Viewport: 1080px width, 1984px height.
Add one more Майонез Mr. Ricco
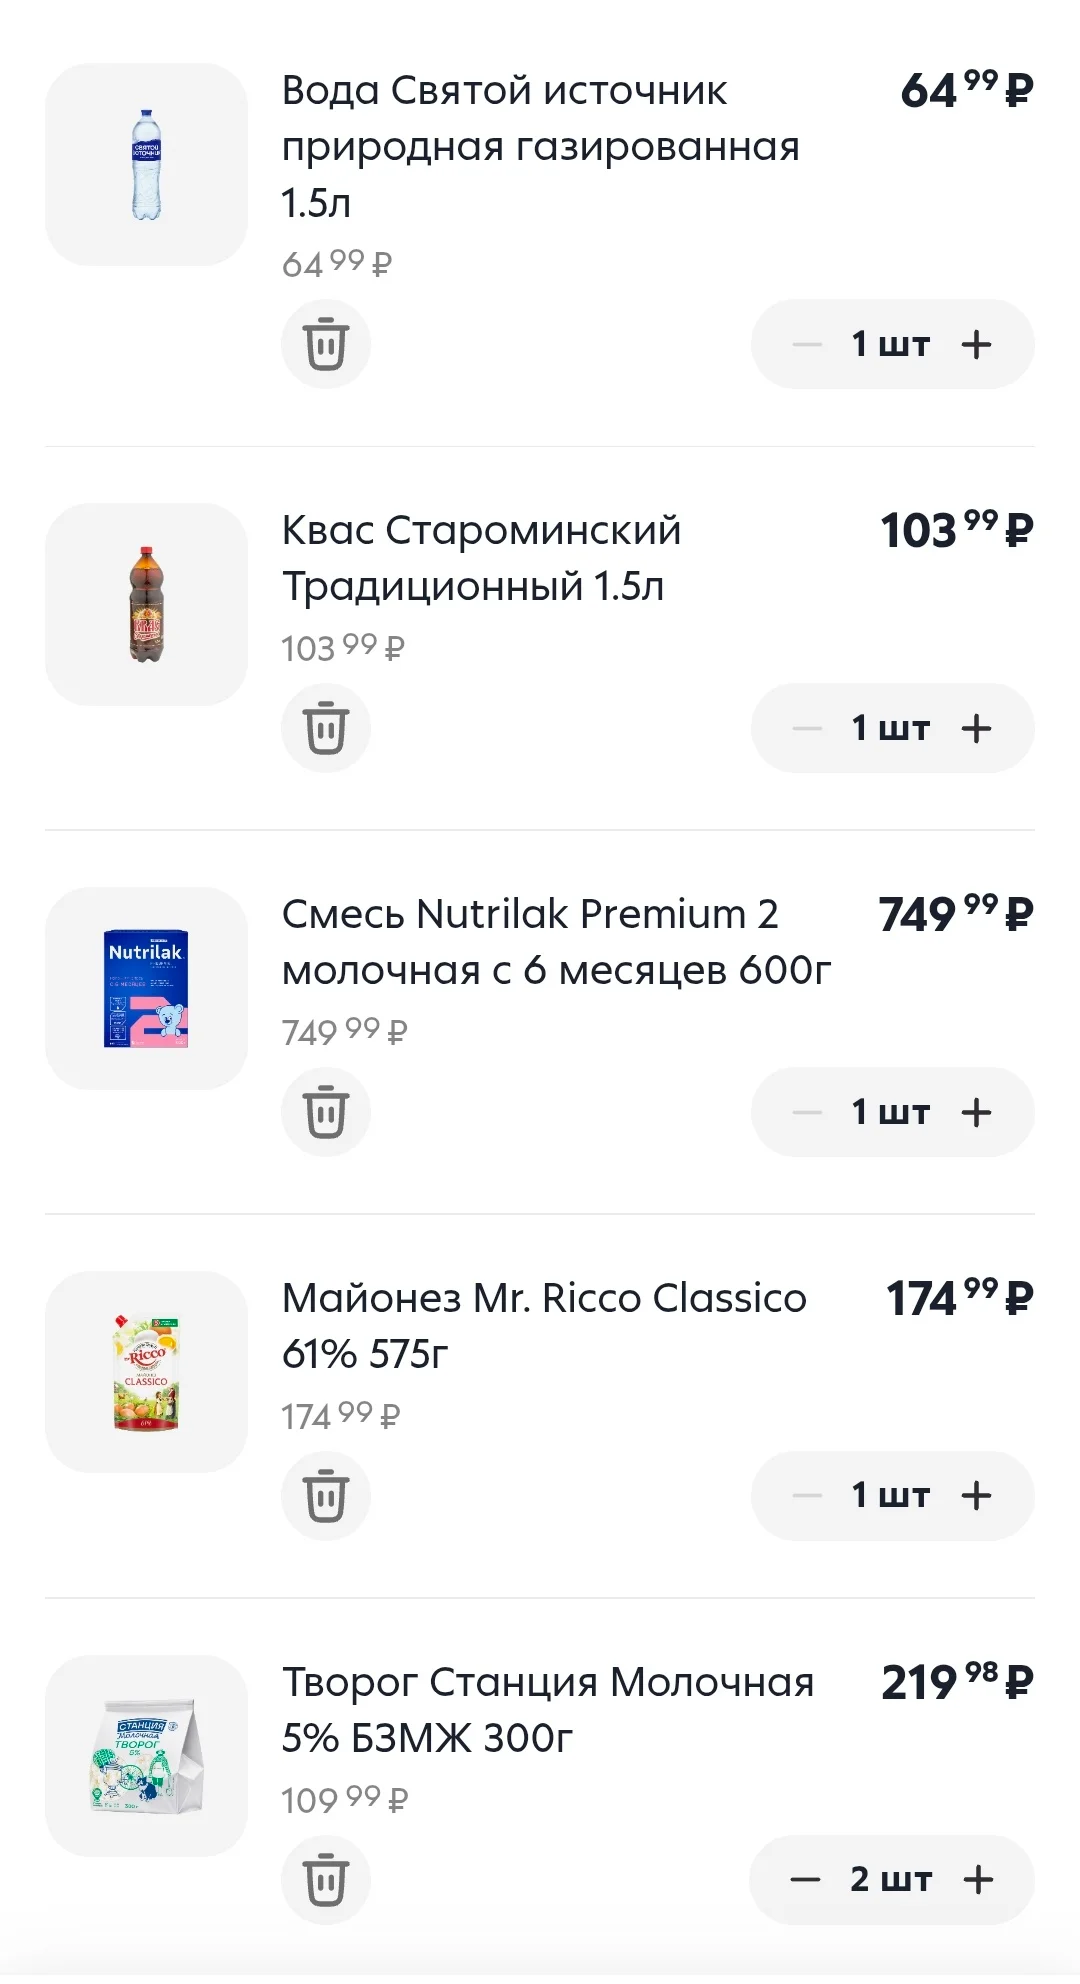(977, 1496)
